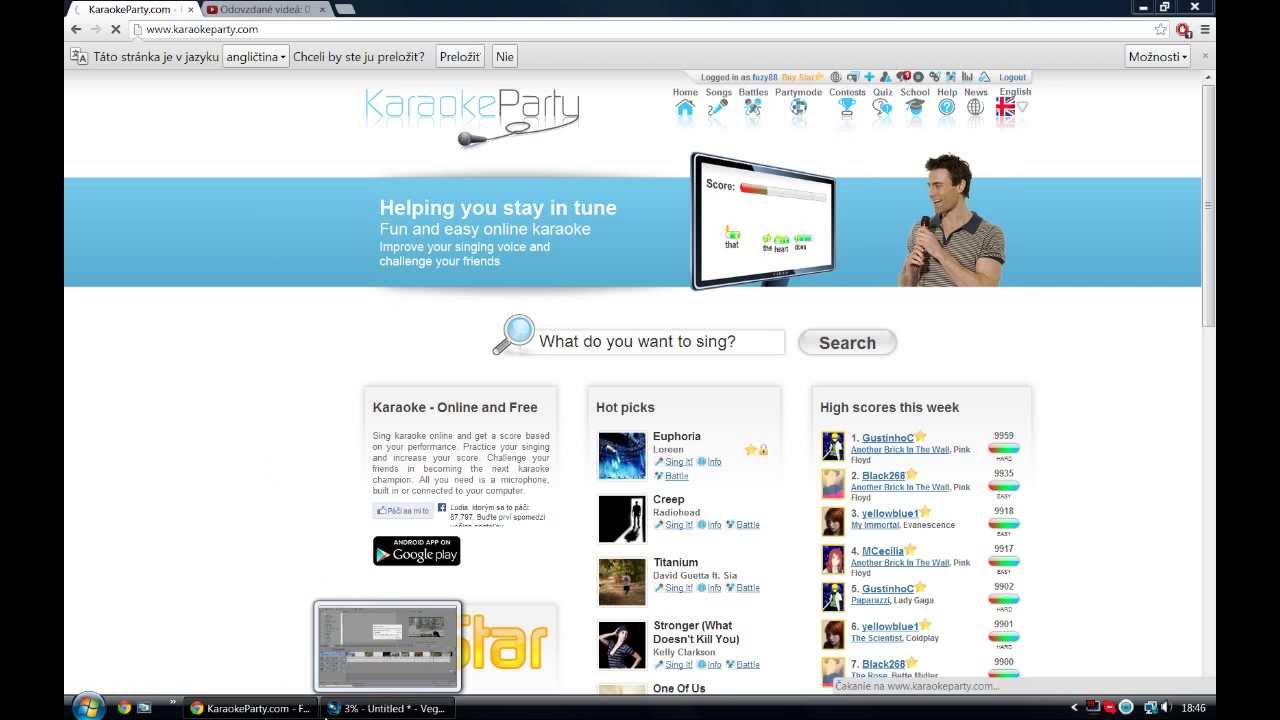1280x720 pixels.
Task: Close the translate bar
Action: click(1205, 56)
